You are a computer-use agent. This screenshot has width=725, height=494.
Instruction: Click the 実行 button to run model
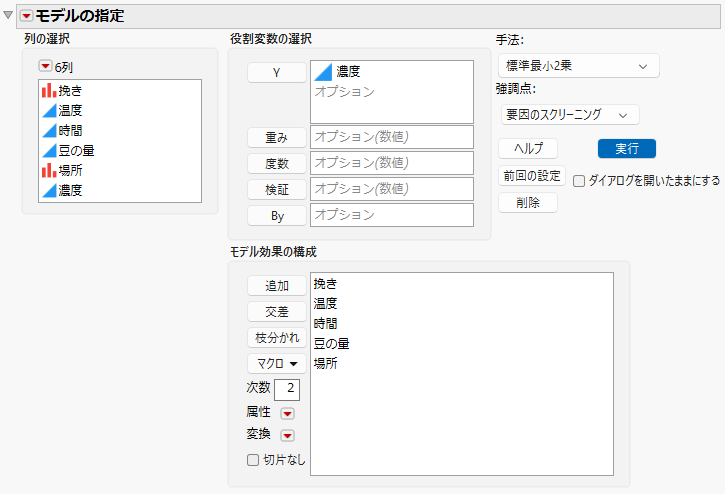click(x=627, y=148)
